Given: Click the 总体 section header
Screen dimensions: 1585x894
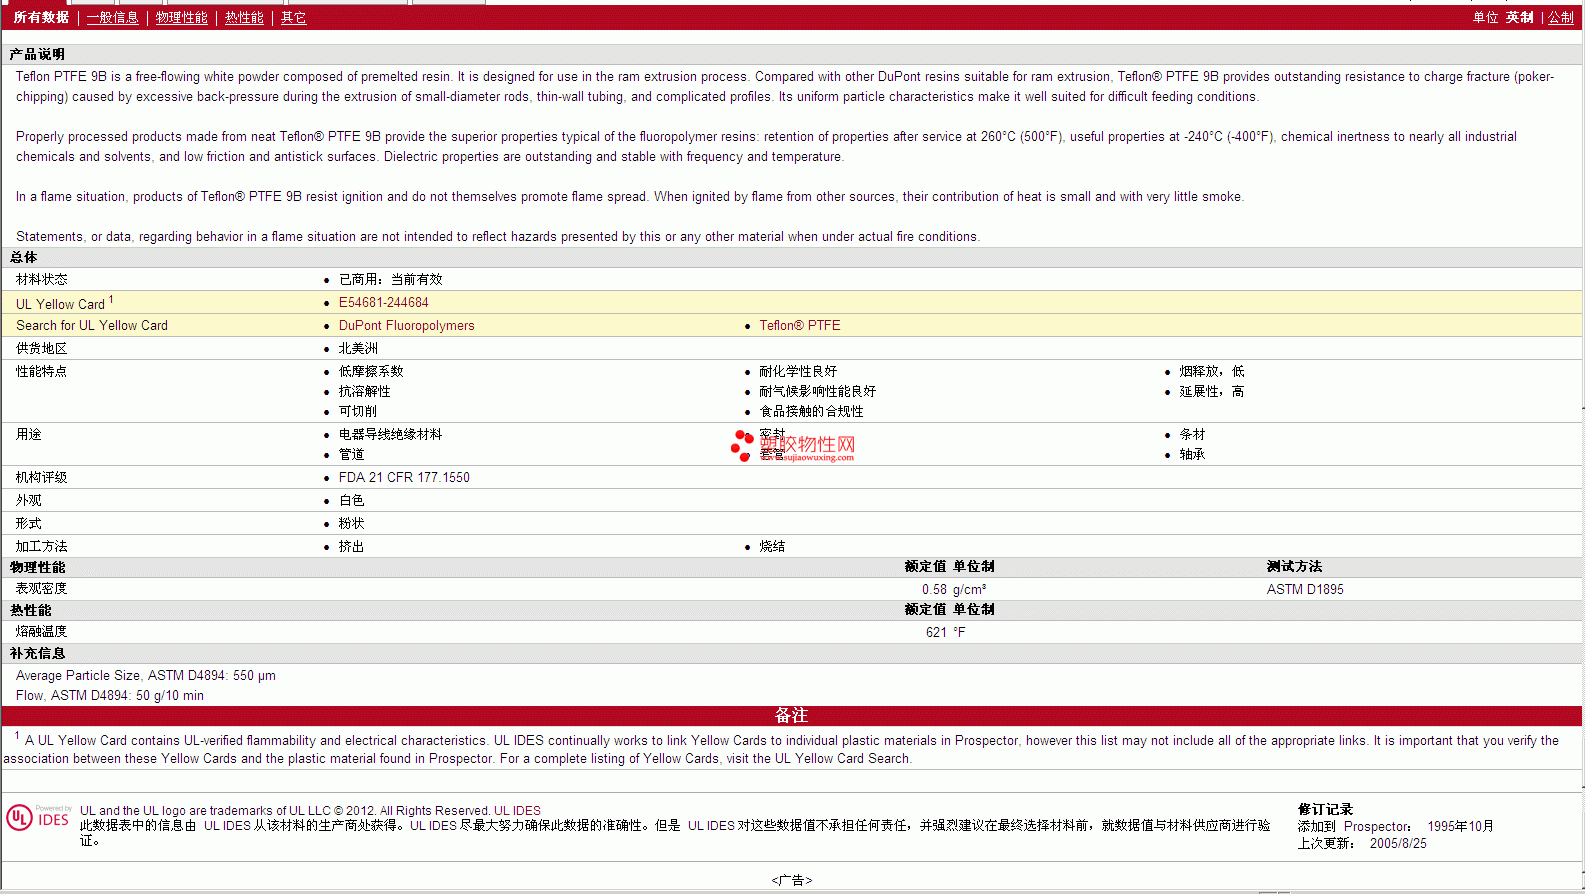Looking at the screenshot, I should tap(24, 258).
